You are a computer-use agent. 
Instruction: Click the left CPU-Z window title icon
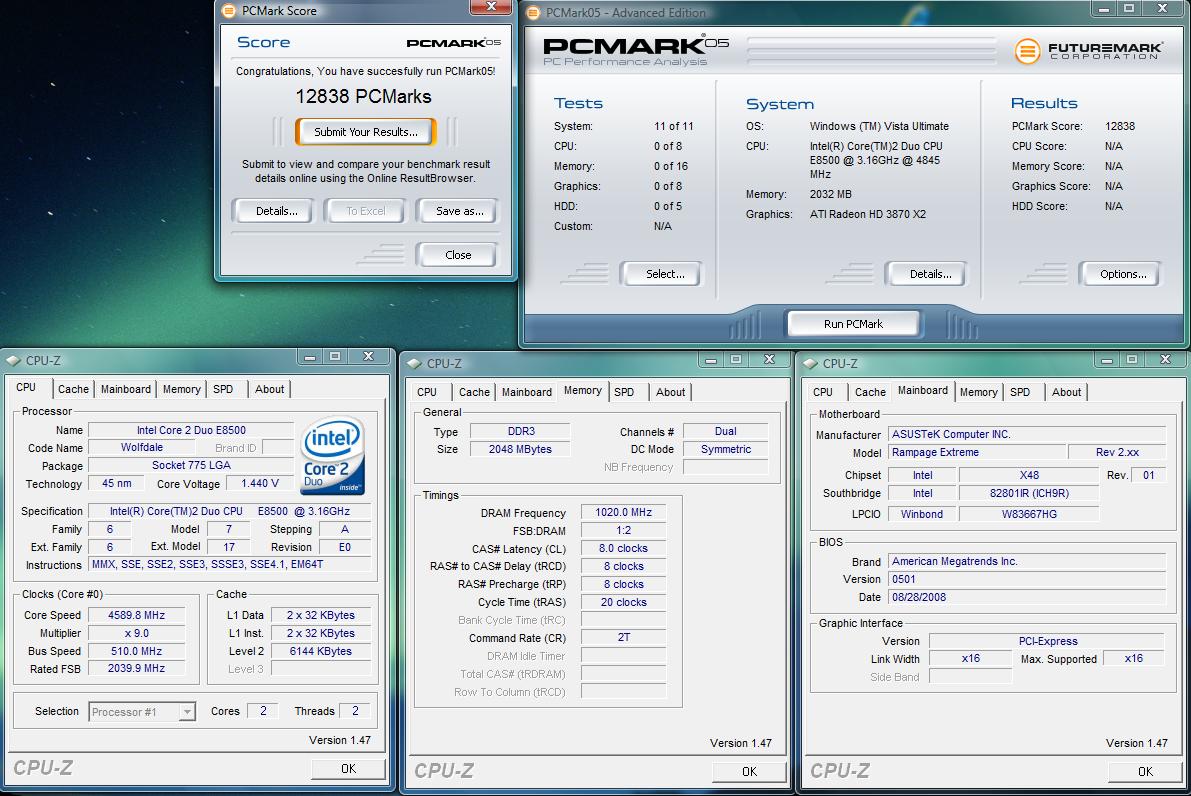coord(13,361)
